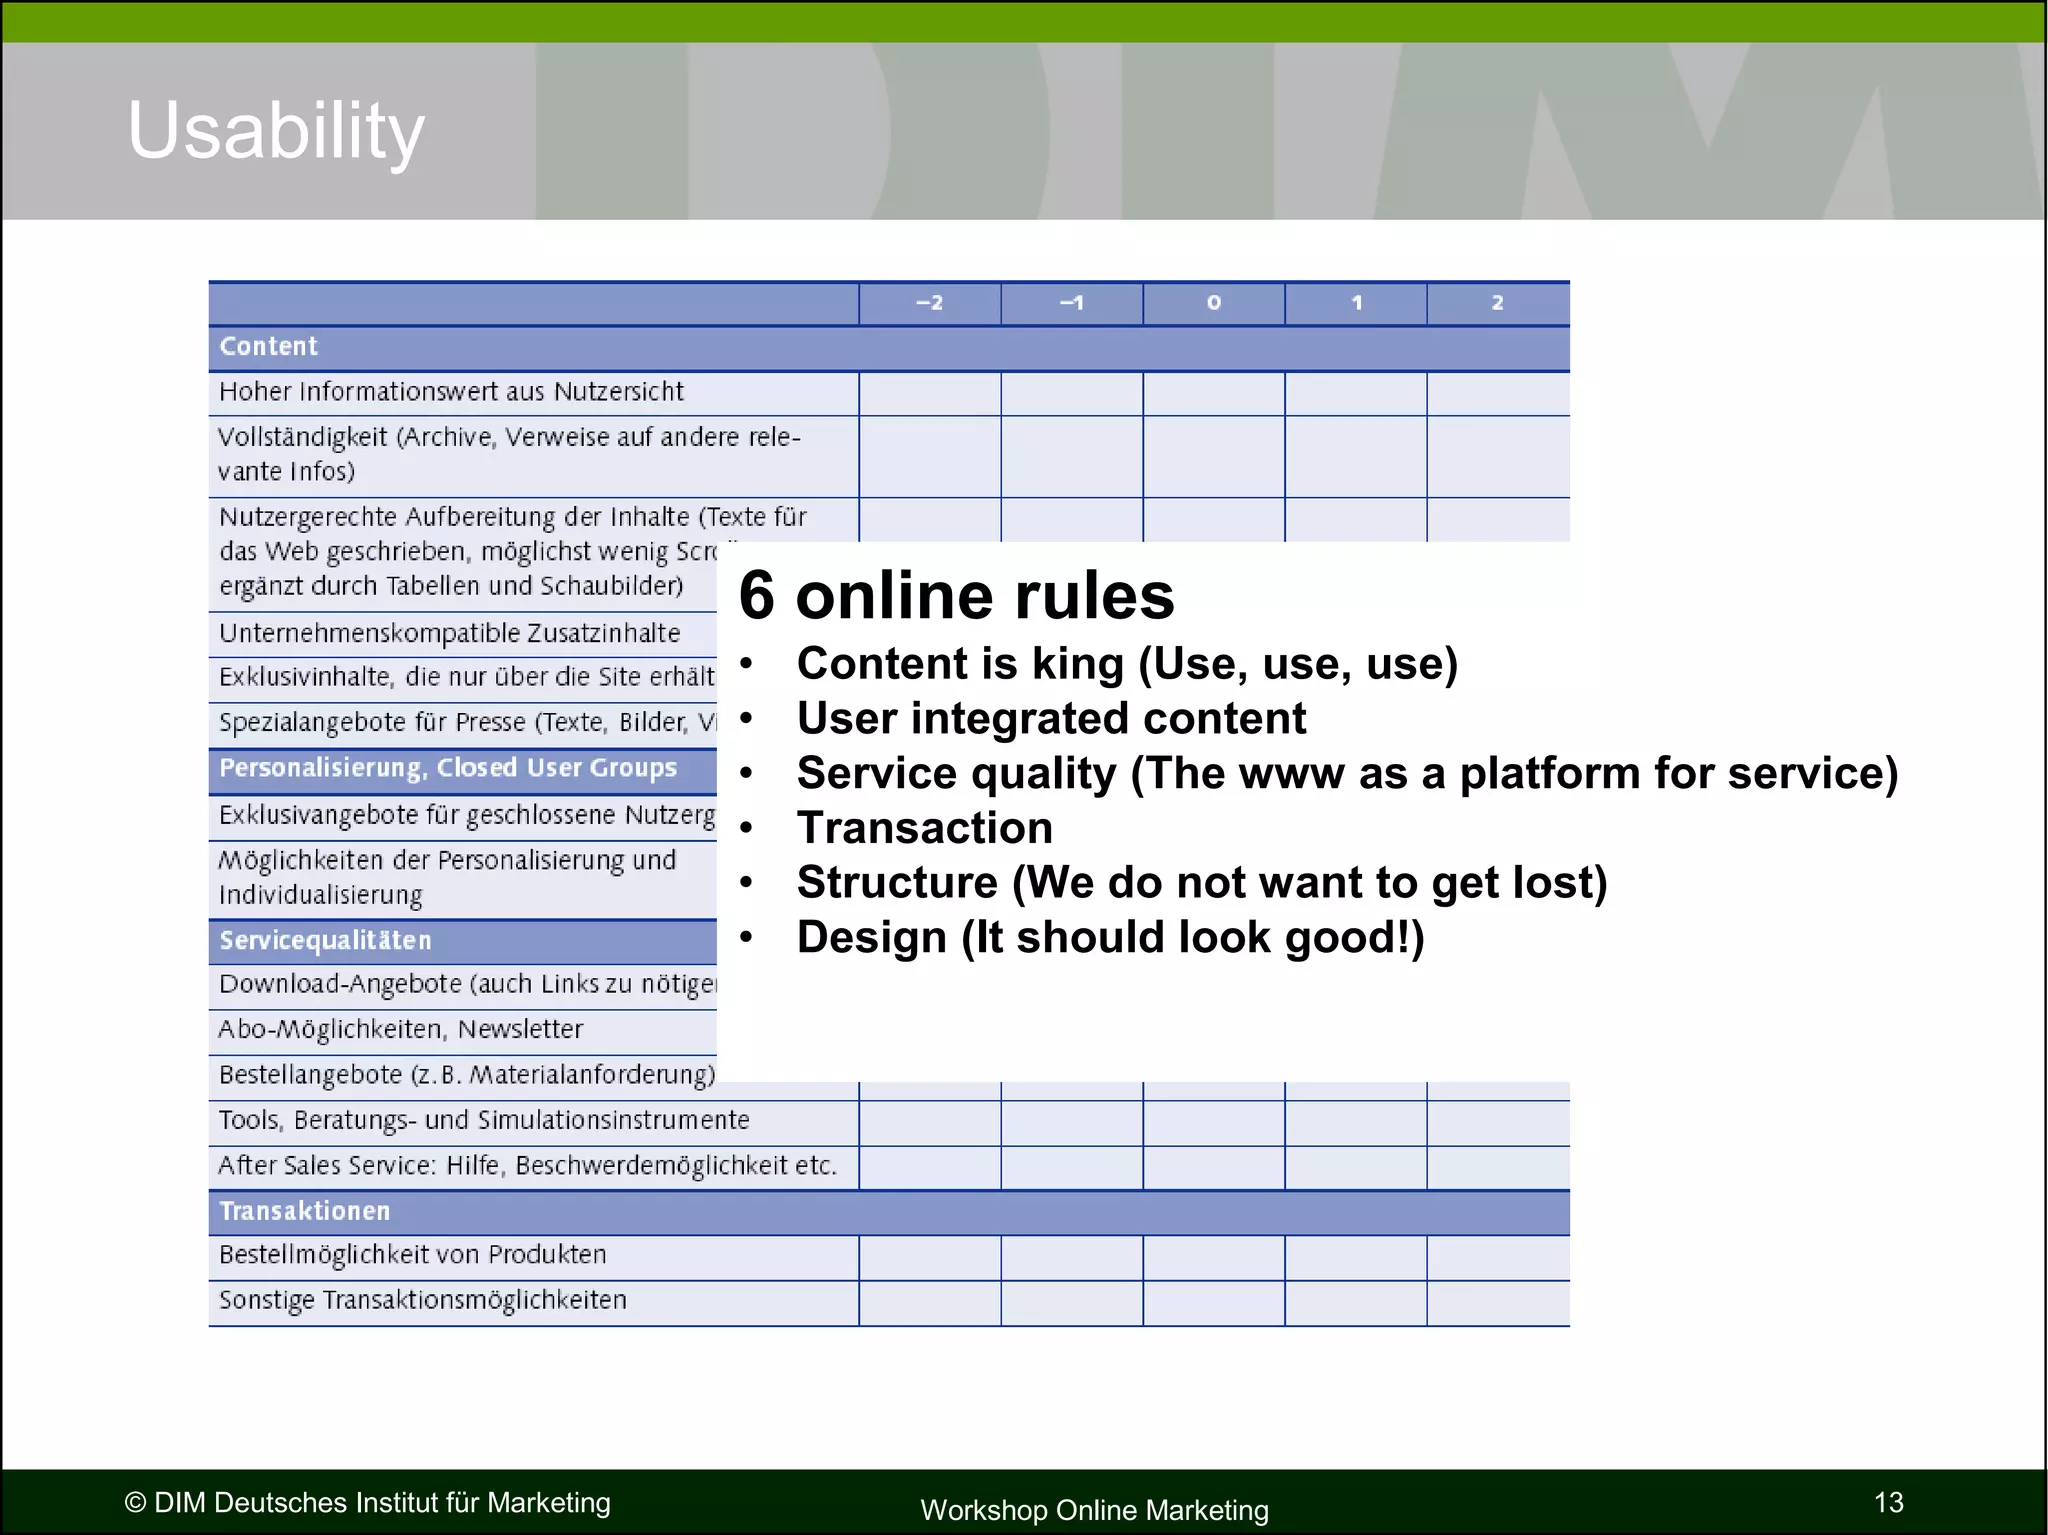Click the -2 column header
This screenshot has height=1535, width=2048.
pos(929,303)
